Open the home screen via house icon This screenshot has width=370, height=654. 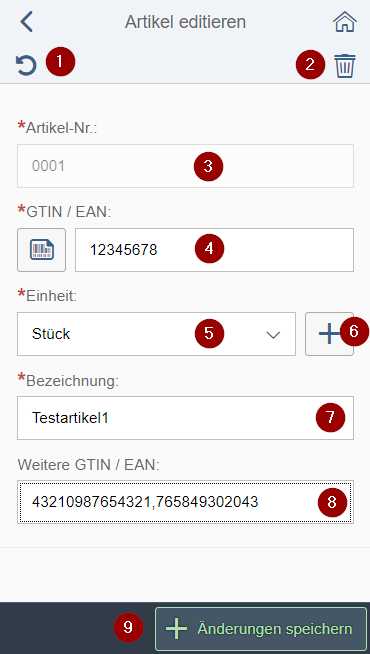point(345,22)
